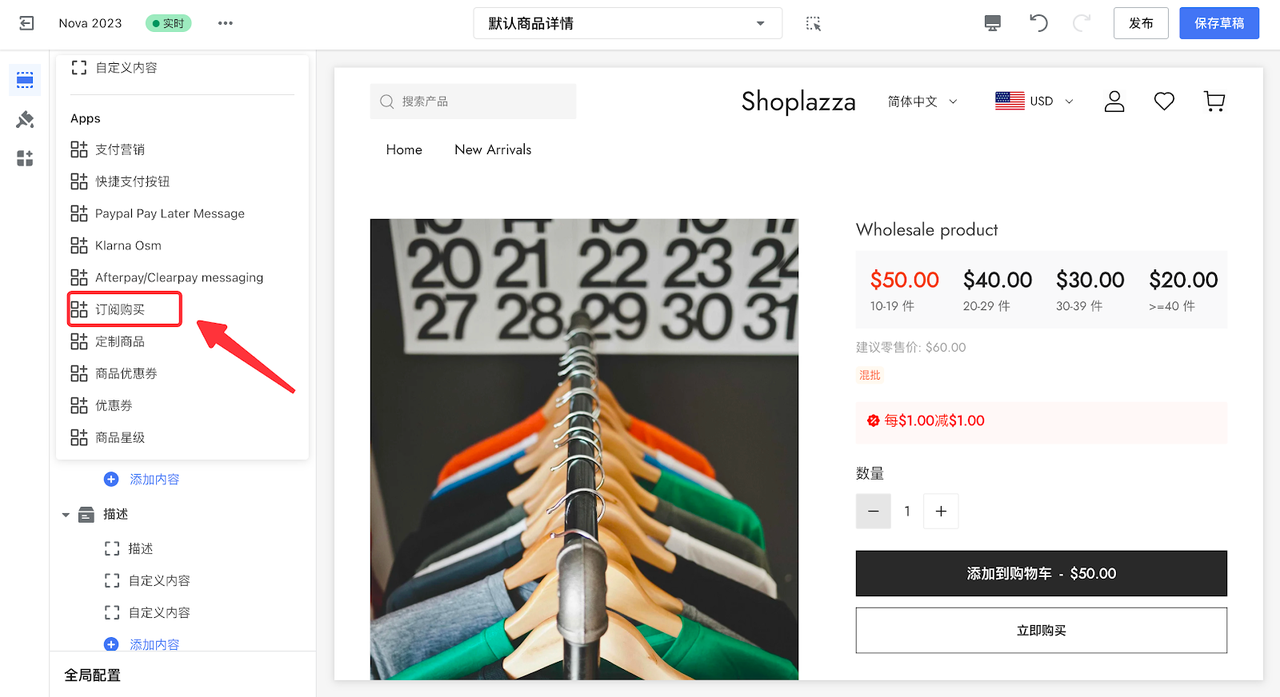Click the 保存草稿 button
This screenshot has width=1280, height=697.
[x=1219, y=23]
